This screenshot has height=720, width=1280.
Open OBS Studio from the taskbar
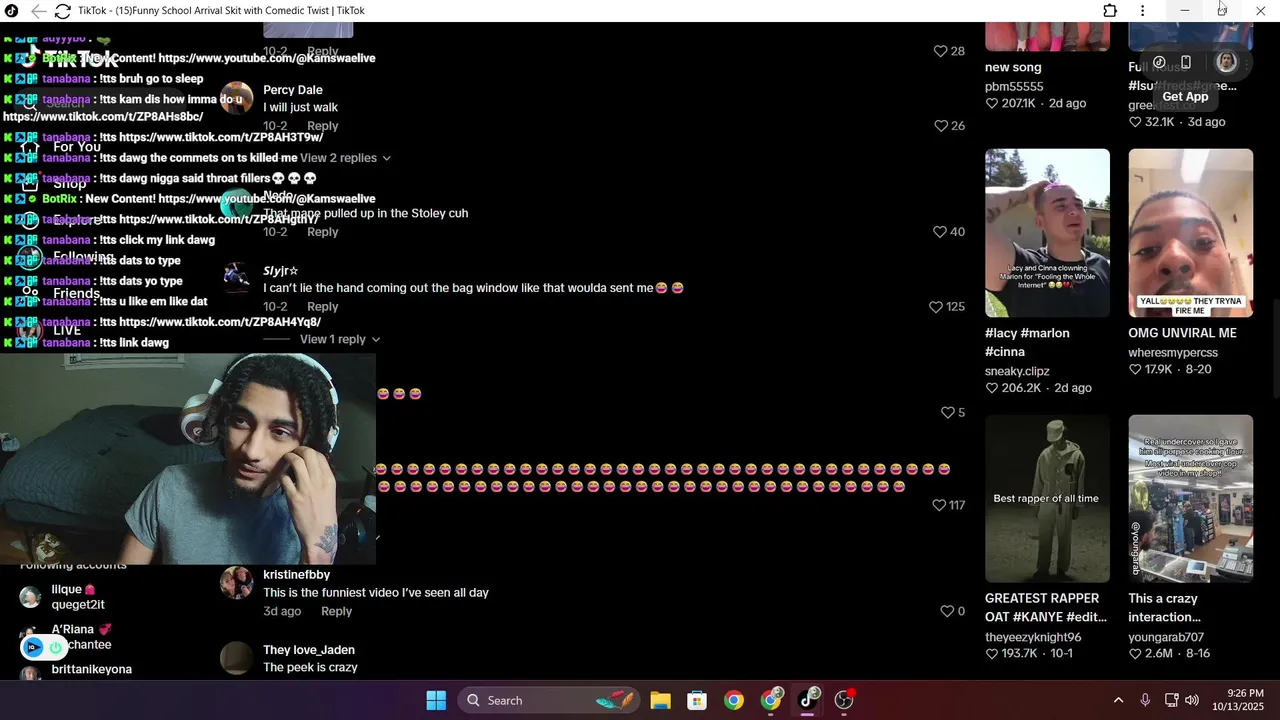pos(845,700)
